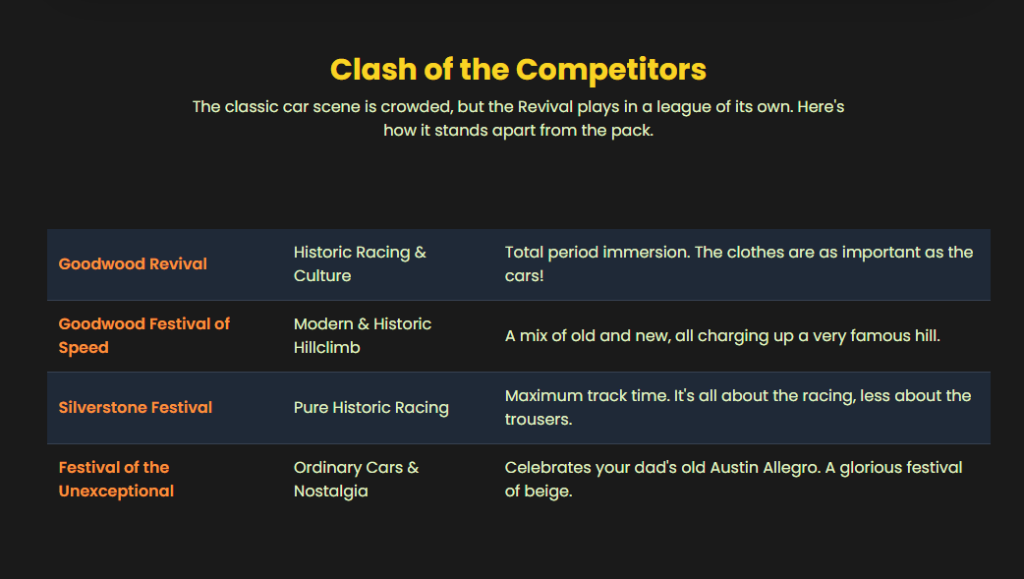The image size is (1024, 579).
Task: Select Goodwood Festival of Speed name
Action: (x=144, y=335)
